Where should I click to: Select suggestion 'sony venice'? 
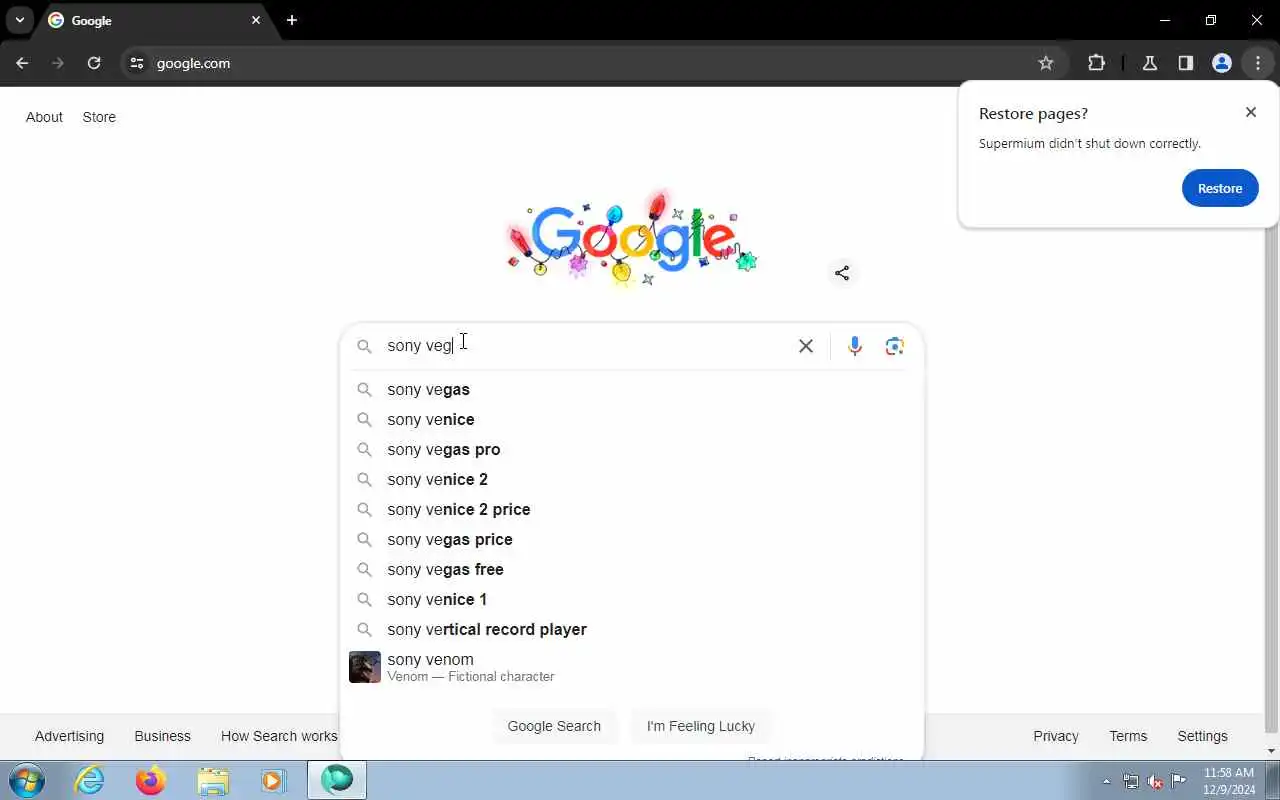(x=632, y=419)
